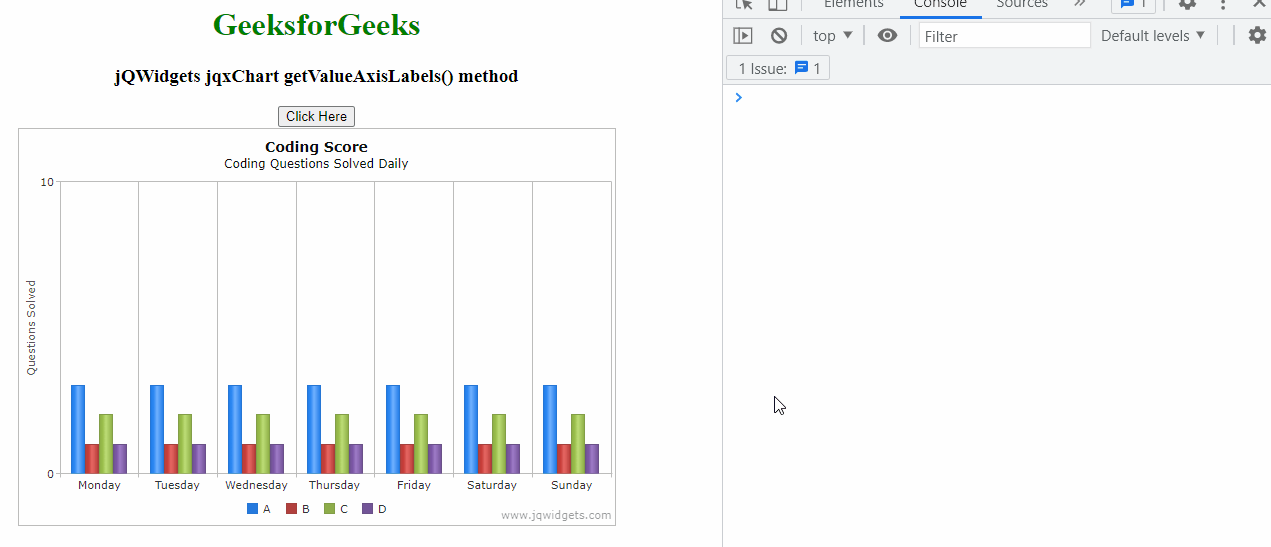This screenshot has height=547, width=1271.
Task: Click the console prompt chevron
Action: pos(739,97)
